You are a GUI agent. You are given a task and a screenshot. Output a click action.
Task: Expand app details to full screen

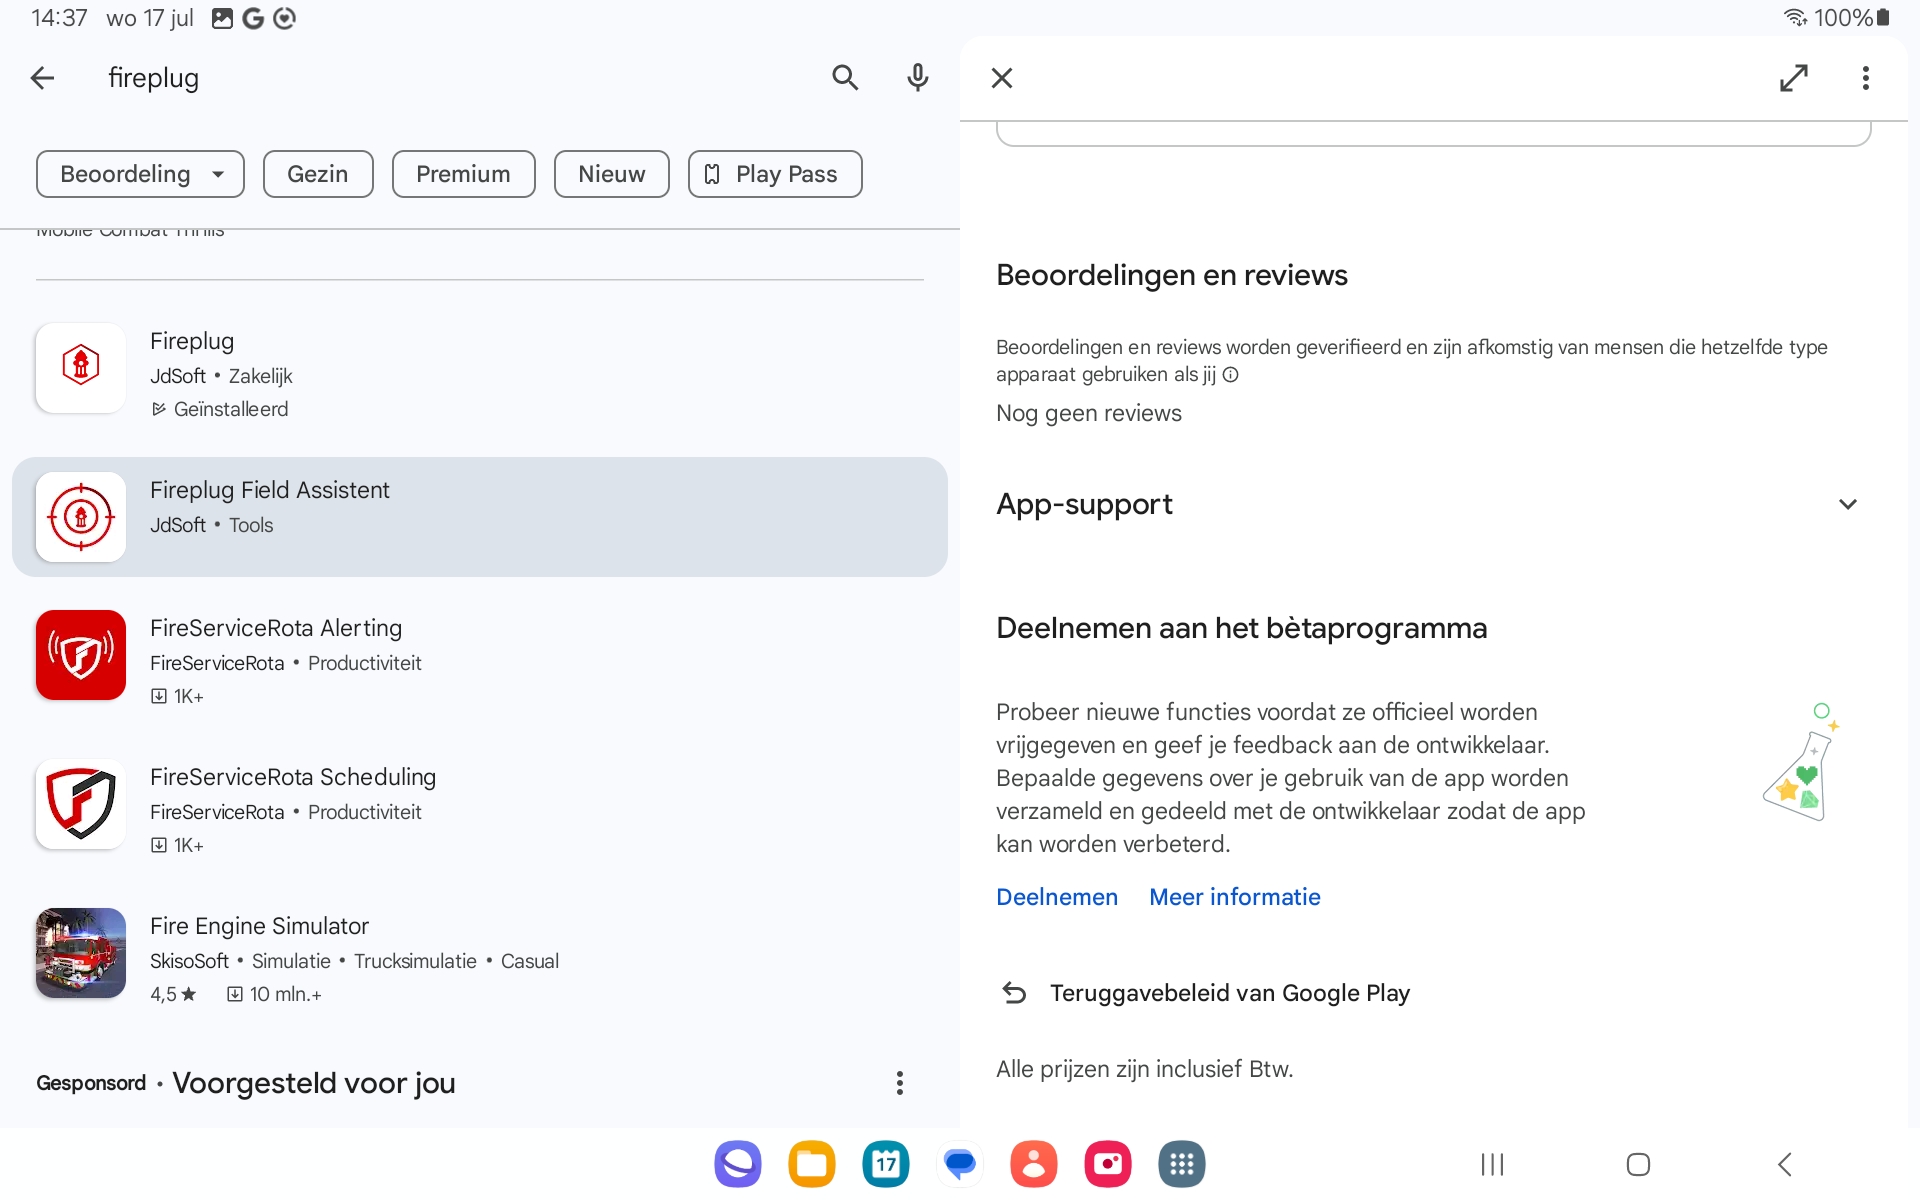[x=1793, y=78]
